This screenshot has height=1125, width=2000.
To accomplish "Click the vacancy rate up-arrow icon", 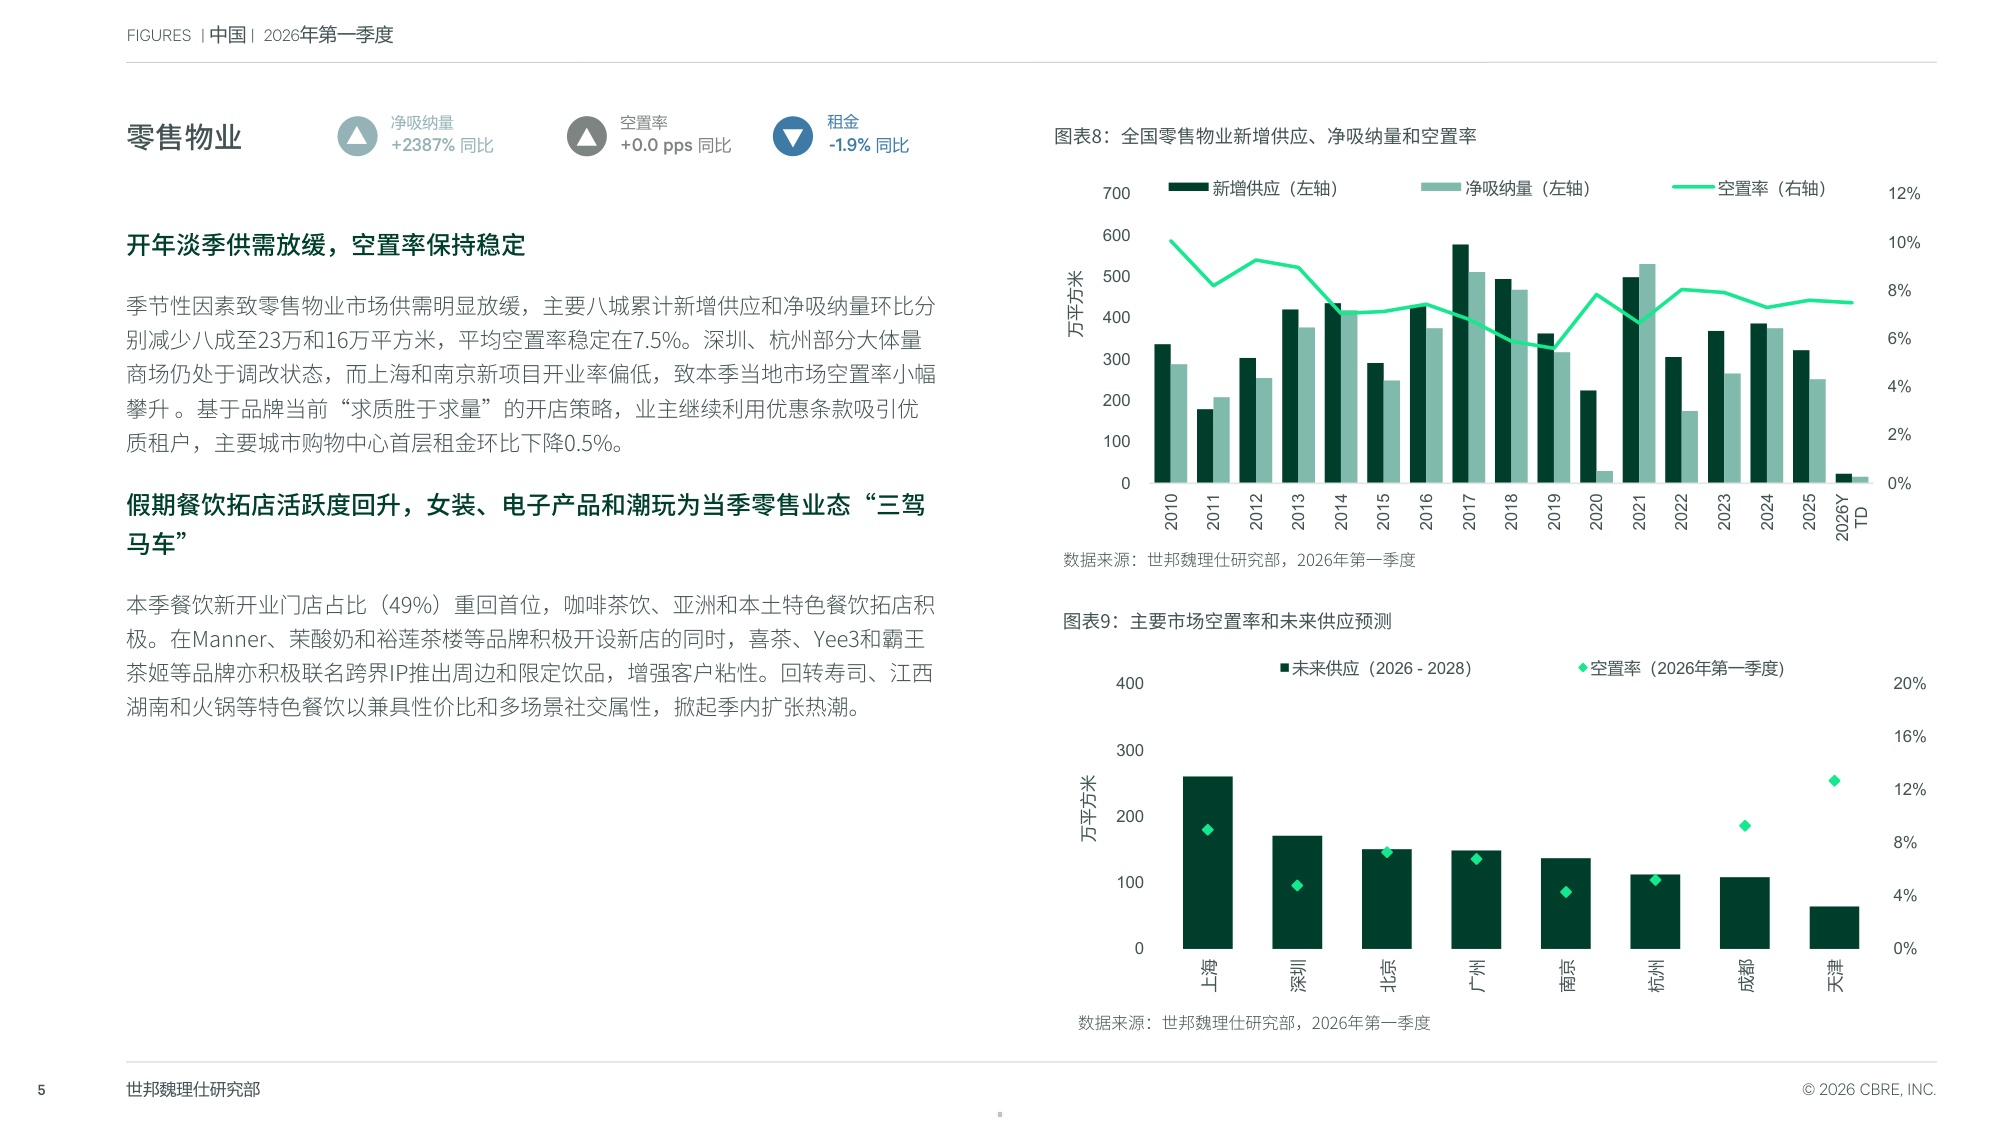I will (587, 136).
